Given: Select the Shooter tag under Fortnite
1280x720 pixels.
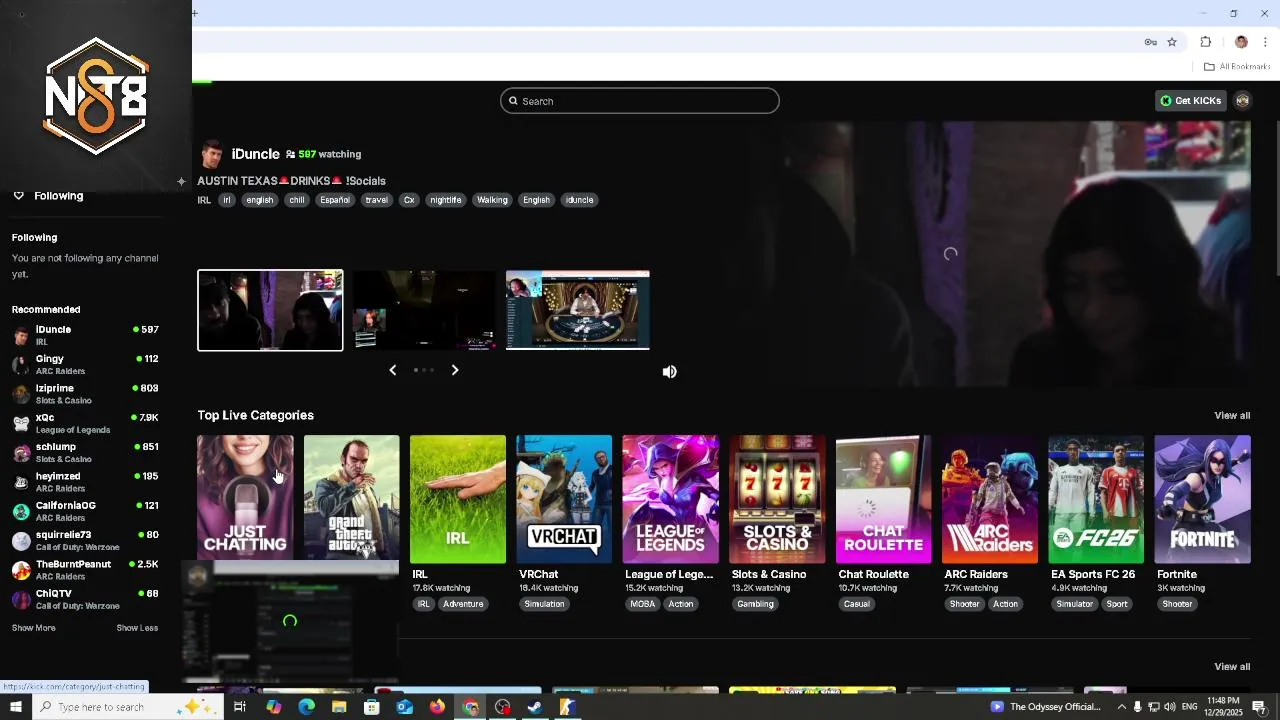Looking at the screenshot, I should pos(1177,604).
